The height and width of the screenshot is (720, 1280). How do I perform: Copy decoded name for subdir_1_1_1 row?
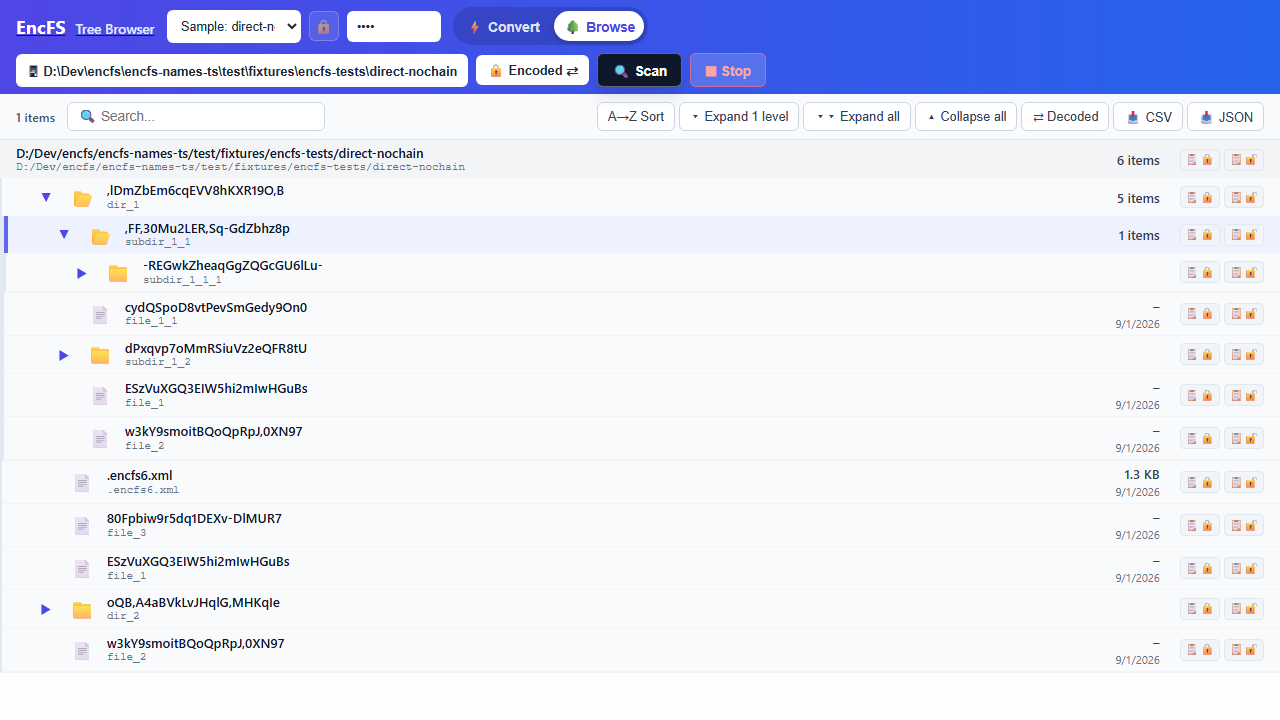tap(1244, 272)
